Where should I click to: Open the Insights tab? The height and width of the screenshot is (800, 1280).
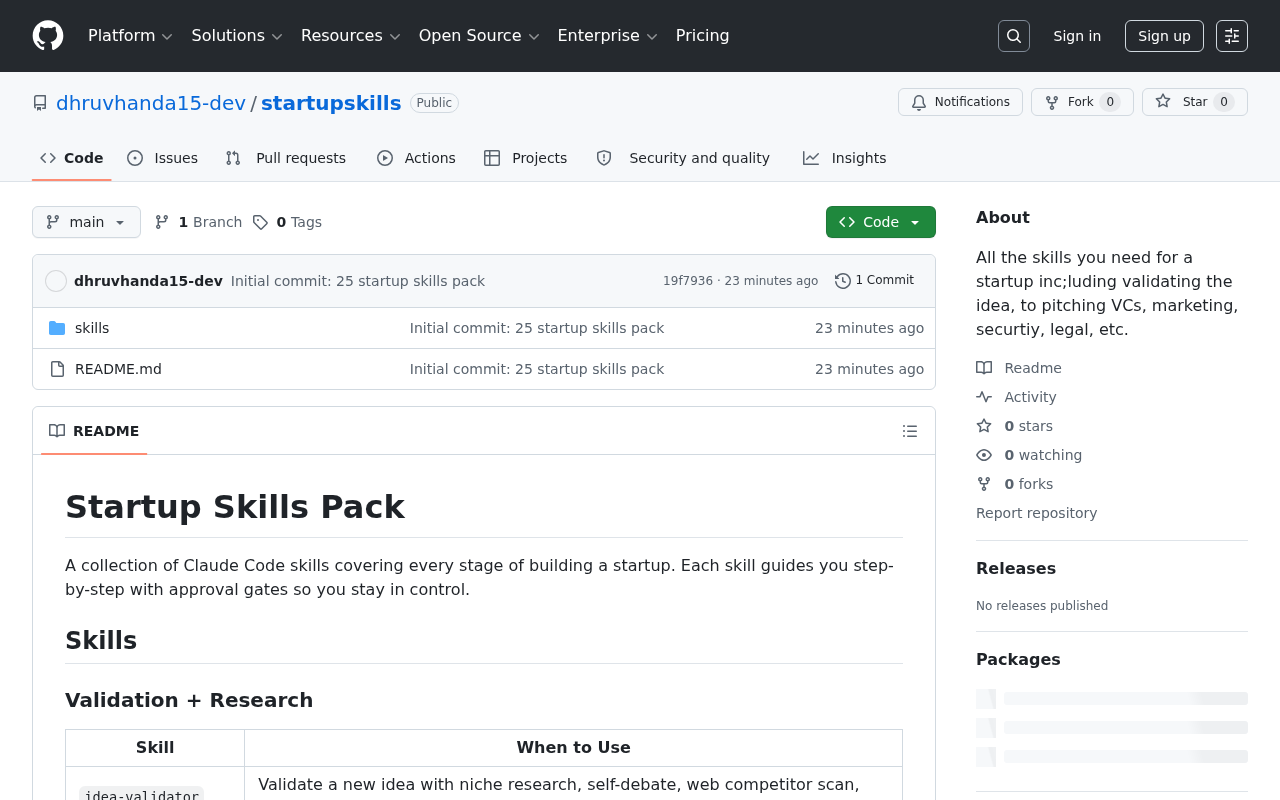pos(845,158)
